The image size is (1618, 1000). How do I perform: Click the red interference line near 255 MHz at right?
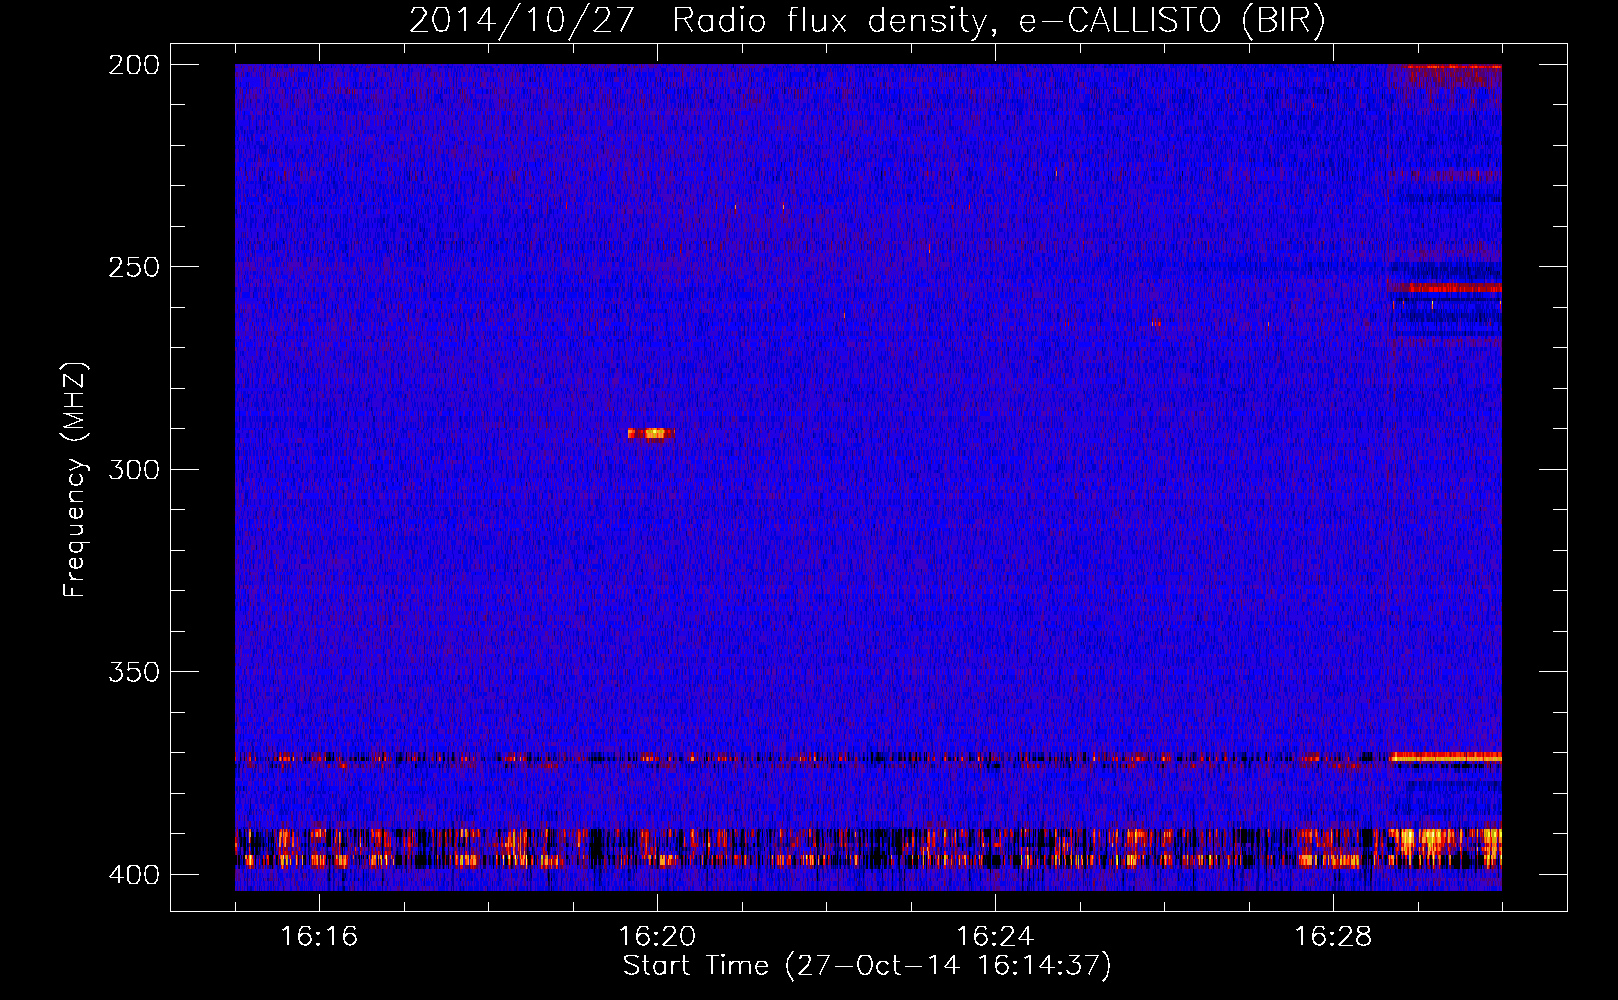[1446, 288]
